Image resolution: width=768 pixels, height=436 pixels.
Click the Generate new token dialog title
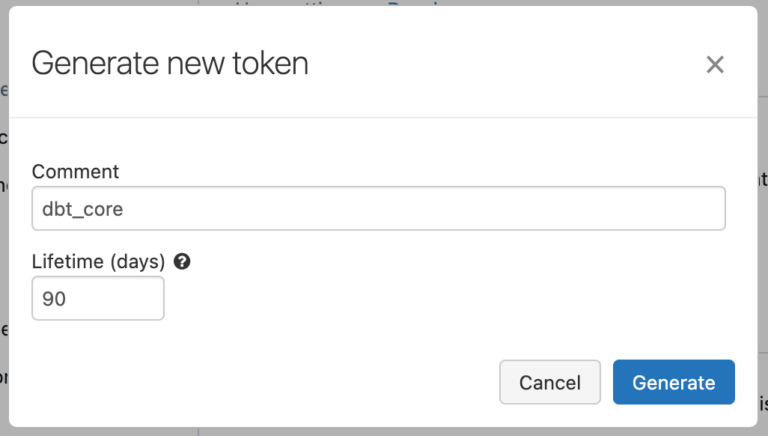point(170,64)
